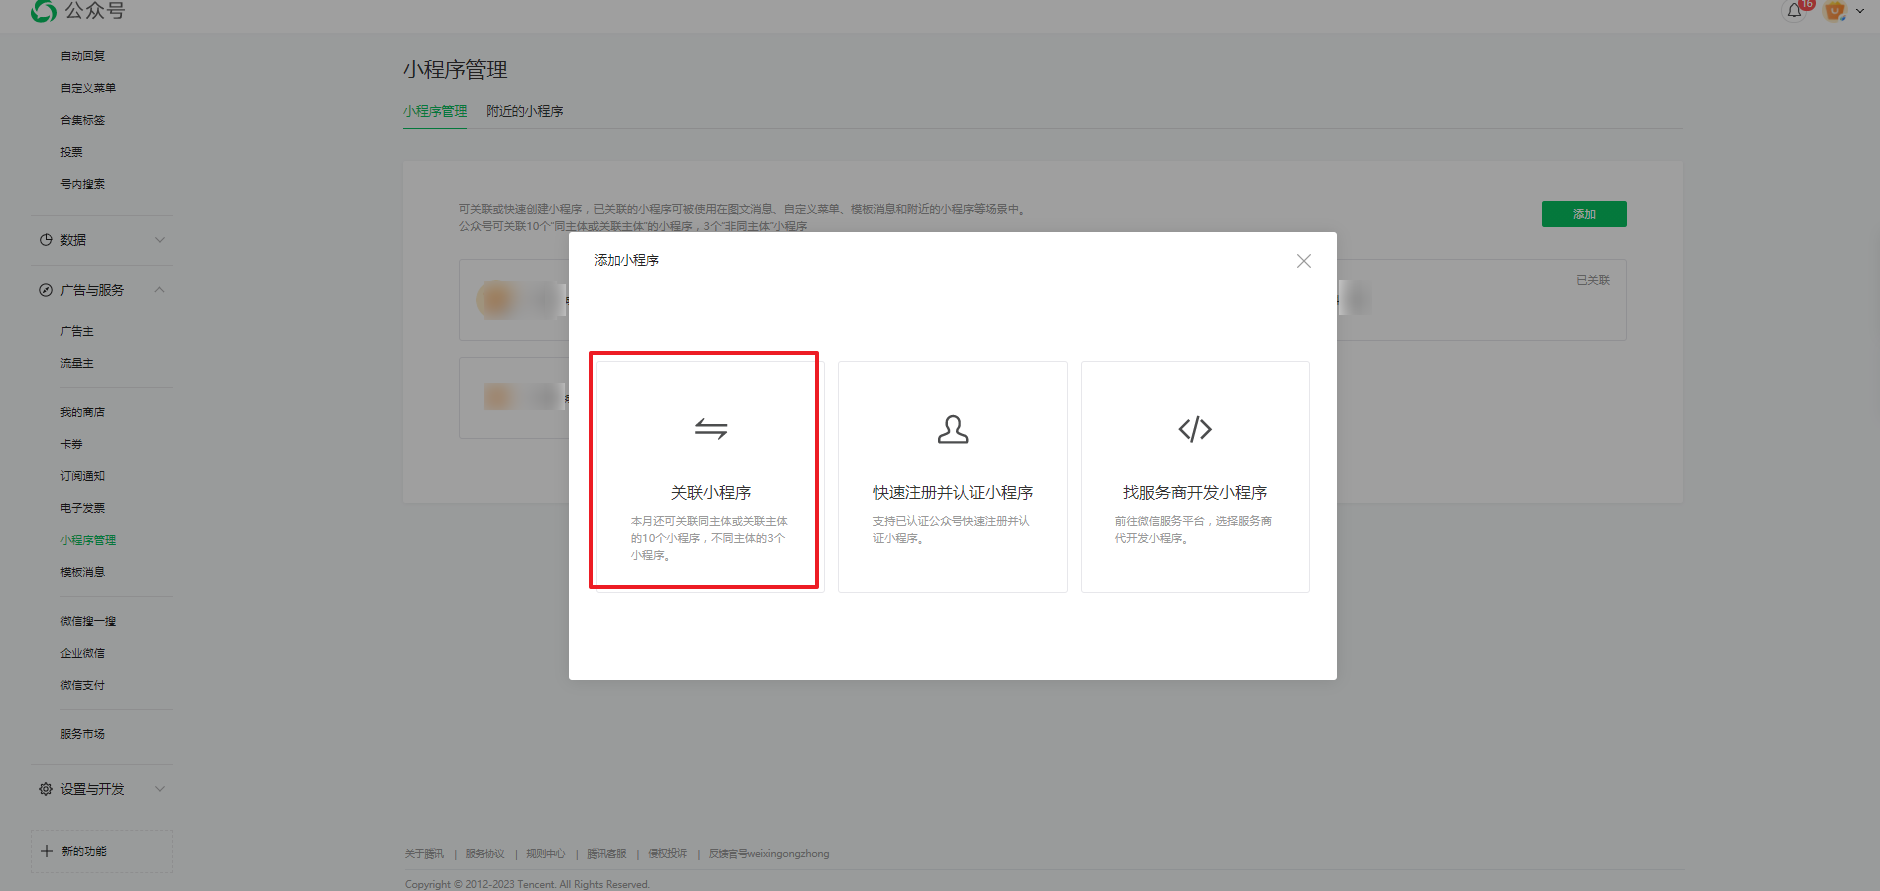Screen dimensions: 1880x891
Task: Open the notification bell with badge
Action: pyautogui.click(x=1796, y=10)
